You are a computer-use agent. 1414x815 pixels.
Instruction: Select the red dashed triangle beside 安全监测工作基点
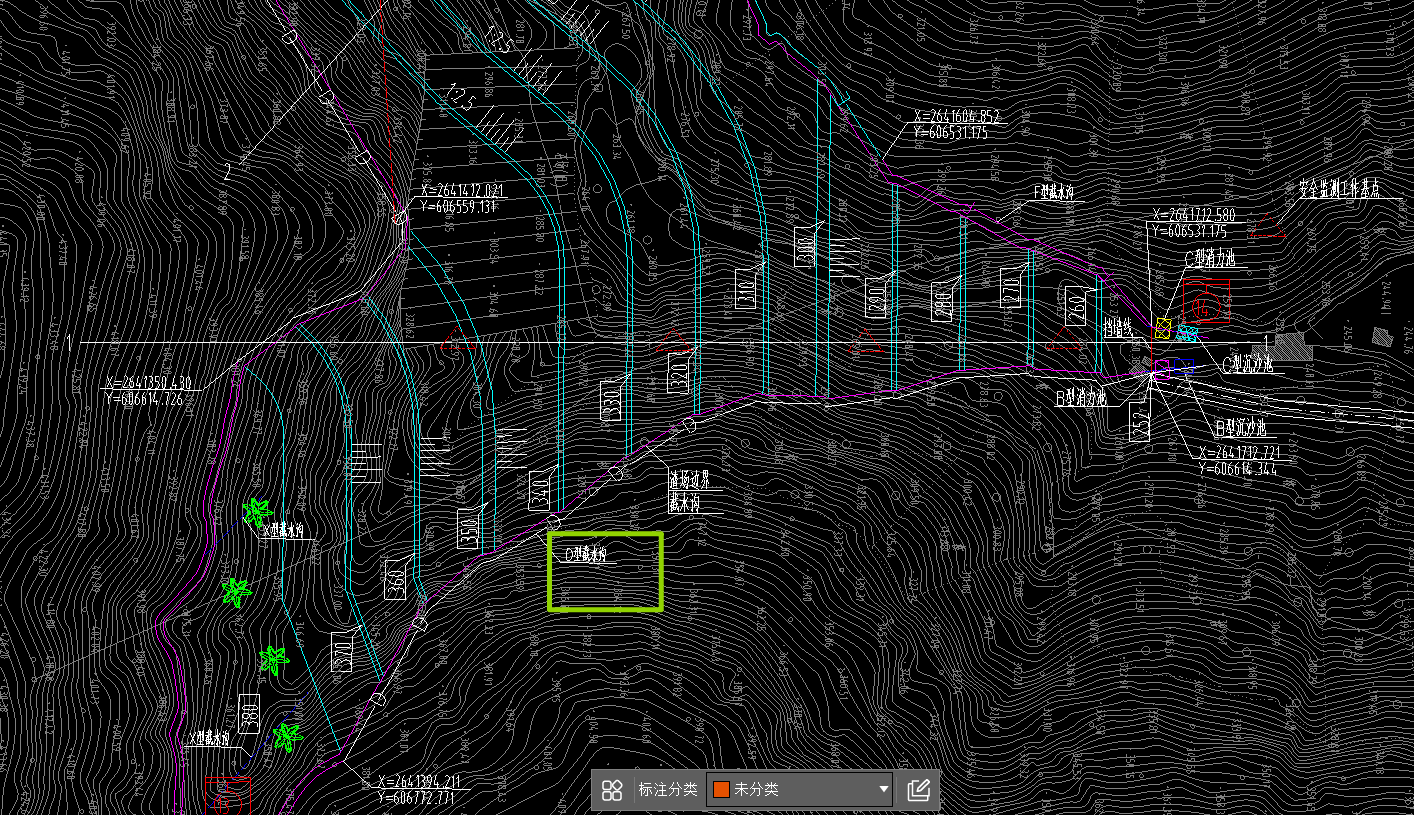coord(1269,225)
